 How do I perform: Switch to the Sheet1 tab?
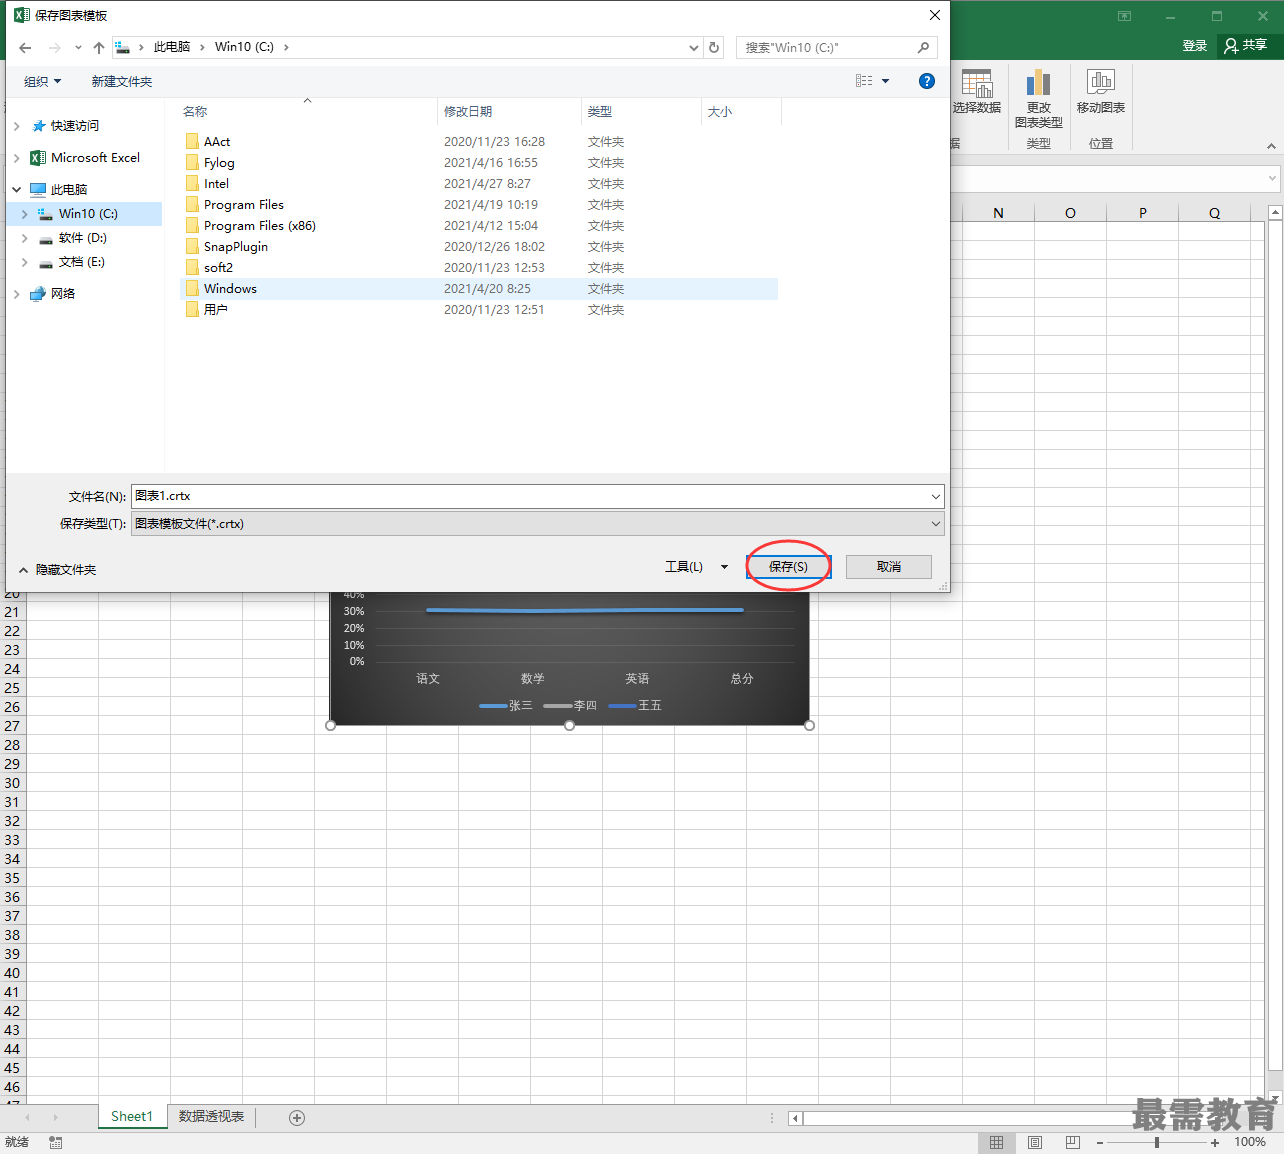click(x=132, y=1117)
